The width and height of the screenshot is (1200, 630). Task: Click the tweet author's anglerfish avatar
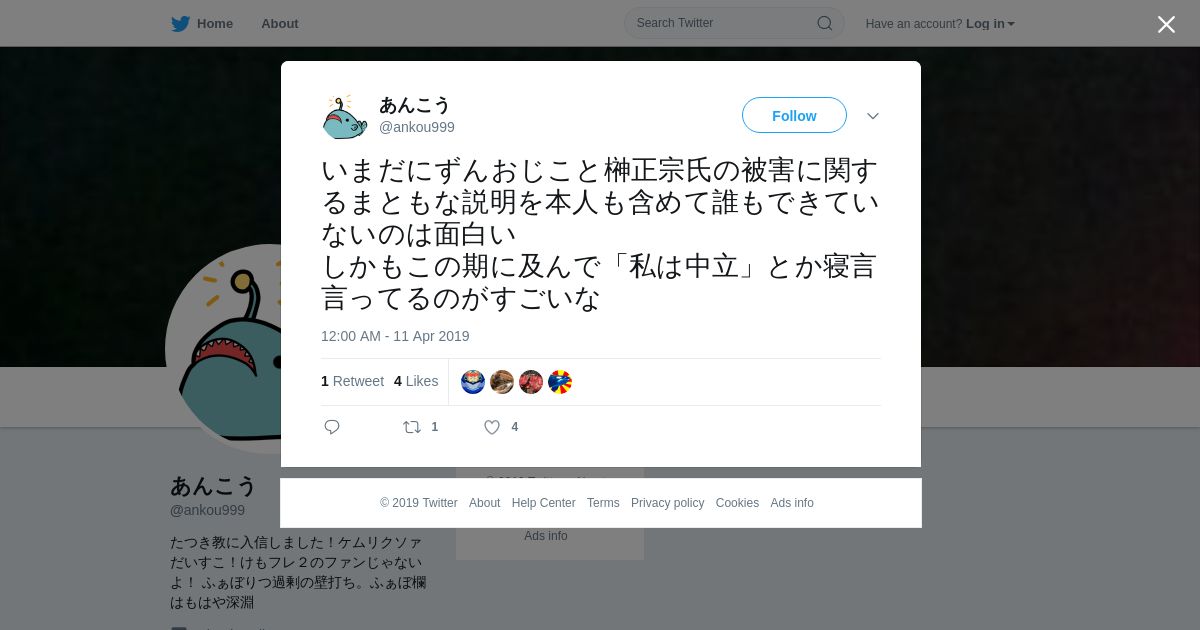(x=345, y=116)
